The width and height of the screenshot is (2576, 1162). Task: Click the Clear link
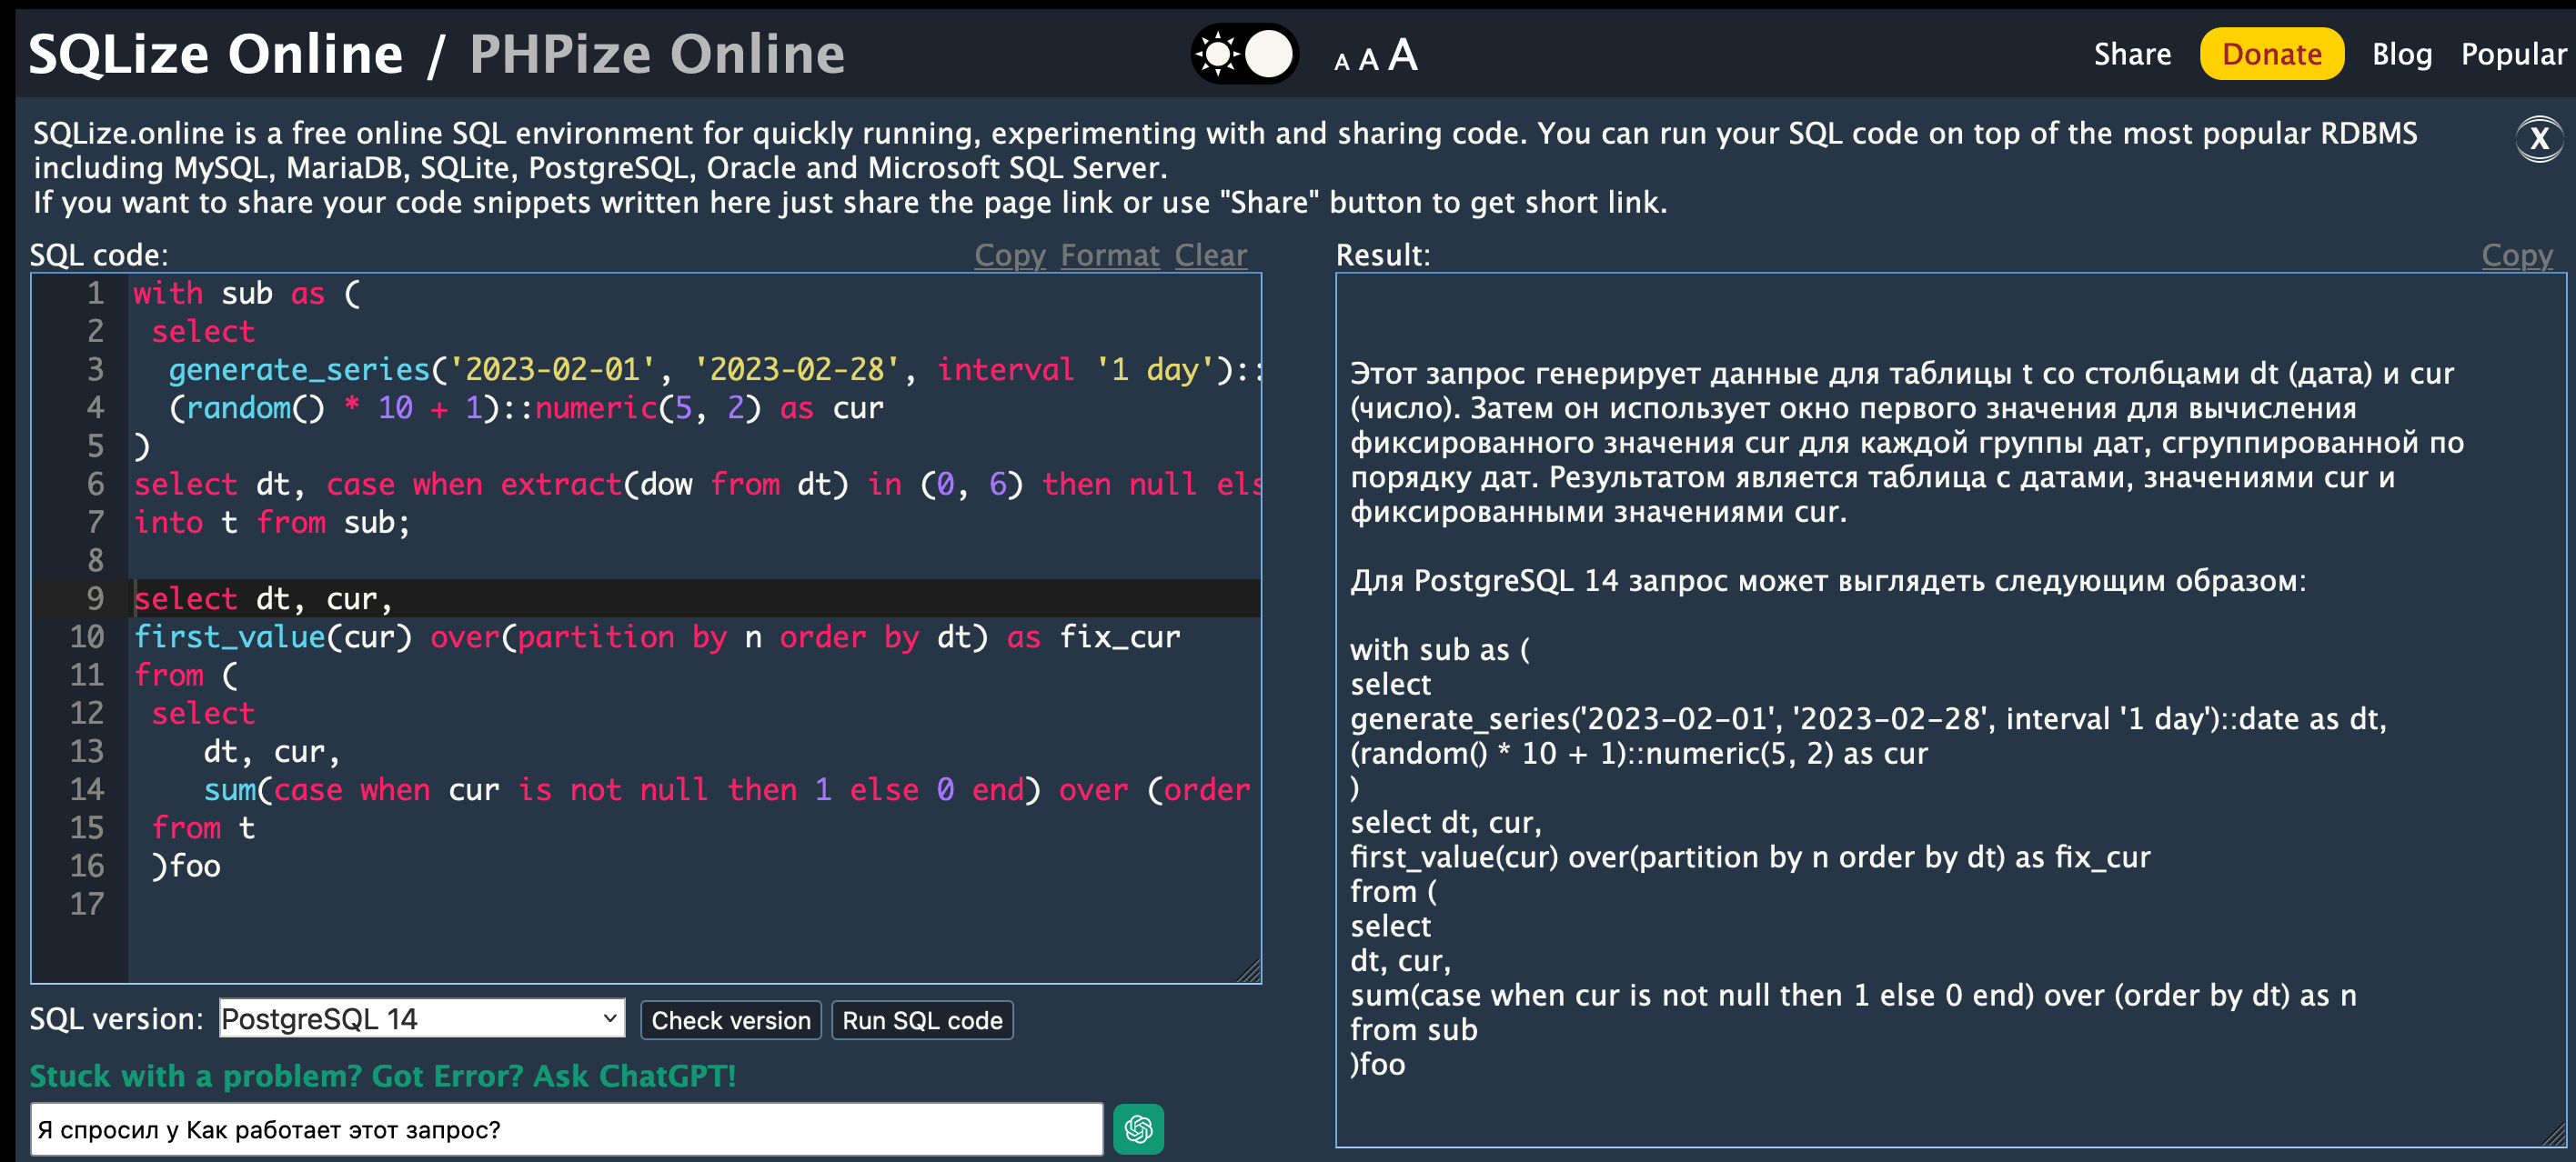(x=1210, y=256)
